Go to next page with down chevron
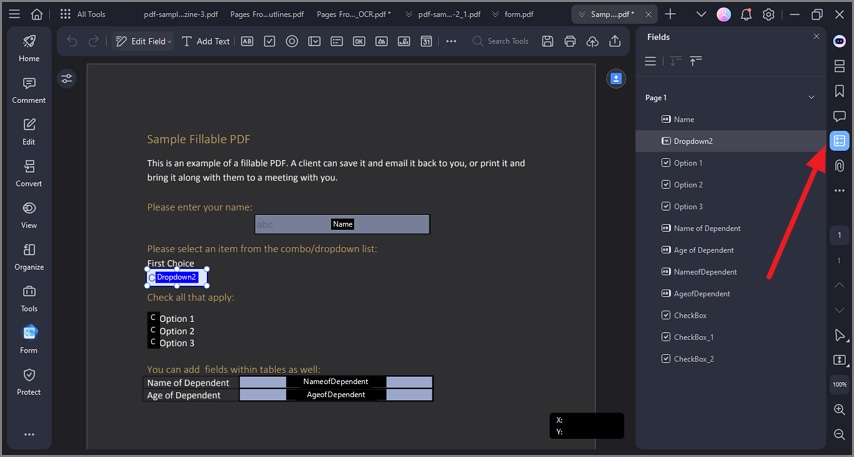Image resolution: width=854 pixels, height=457 pixels. (x=839, y=310)
